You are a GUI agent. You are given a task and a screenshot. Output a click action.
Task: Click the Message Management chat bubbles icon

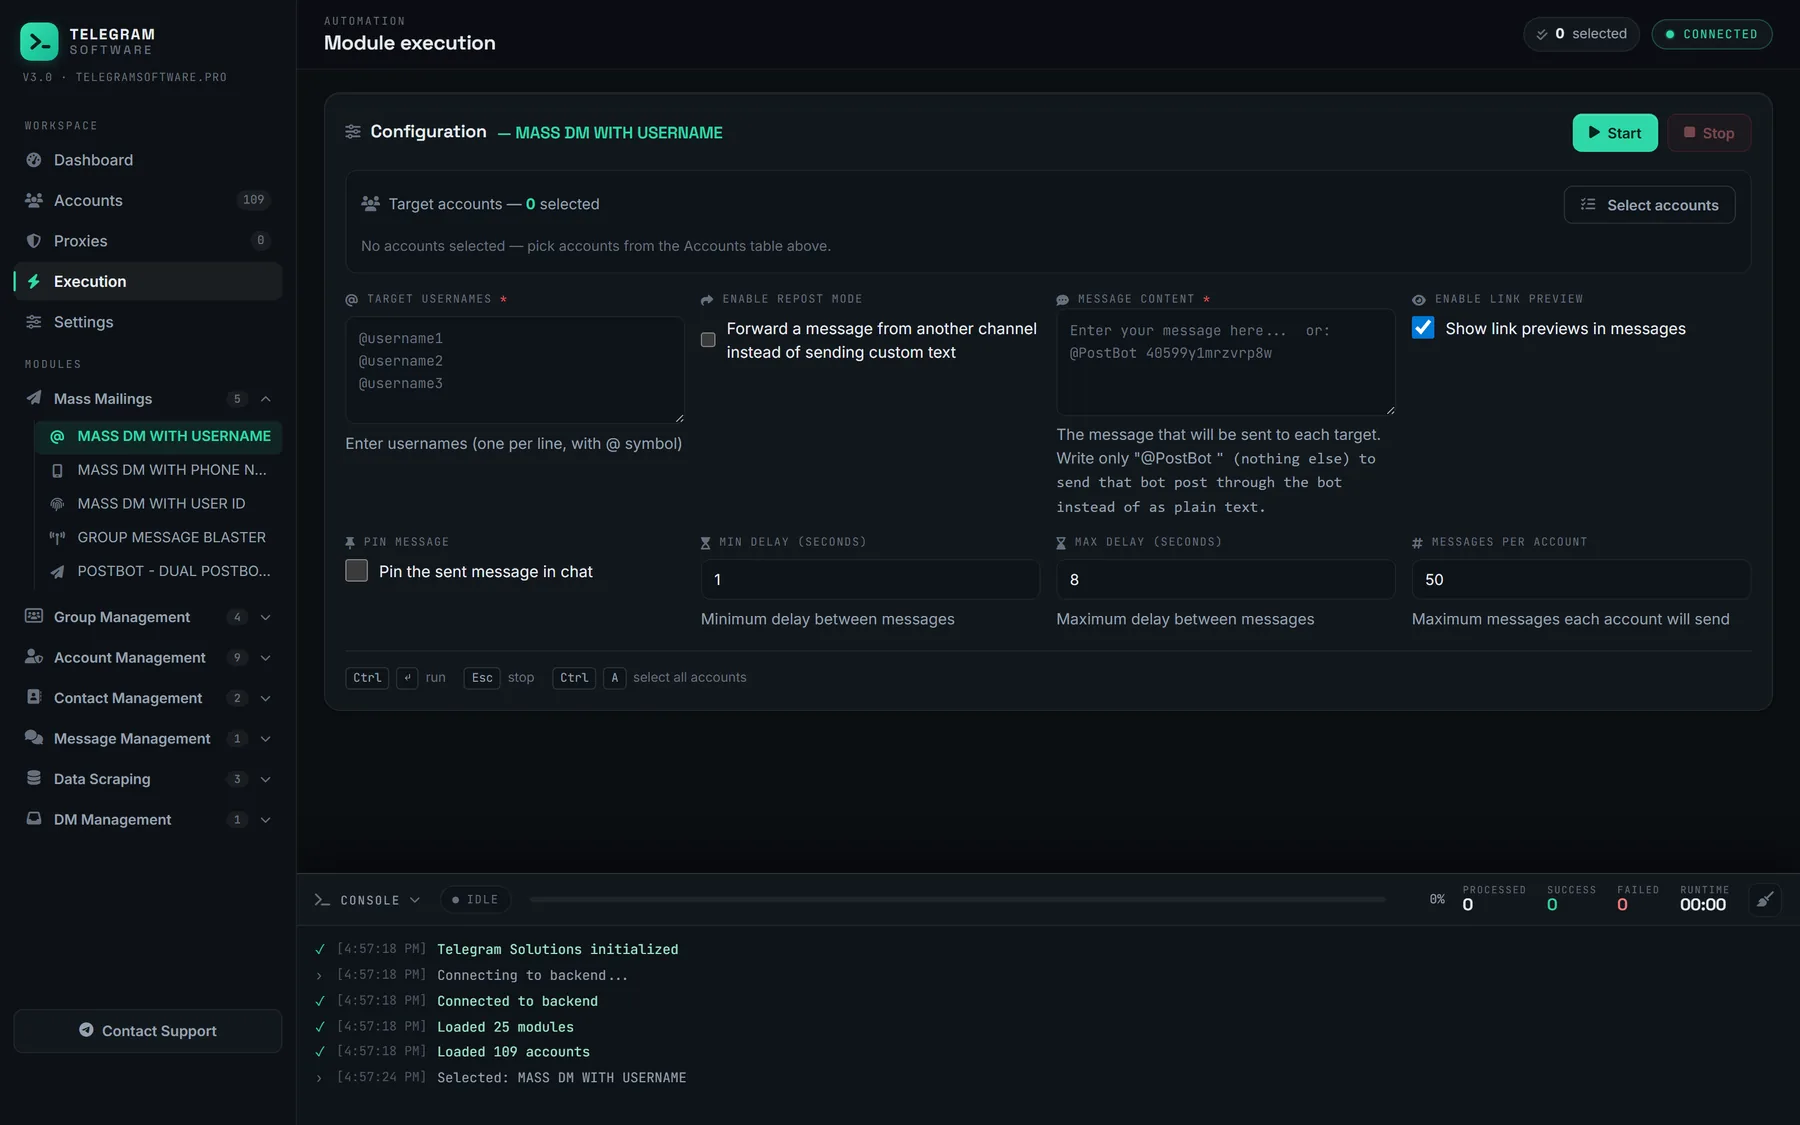pos(34,738)
